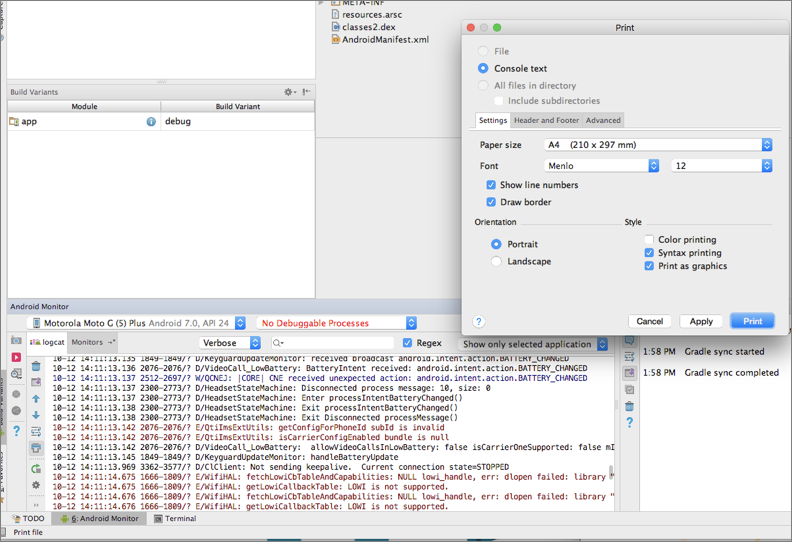Click the logcat search input field

pos(332,343)
